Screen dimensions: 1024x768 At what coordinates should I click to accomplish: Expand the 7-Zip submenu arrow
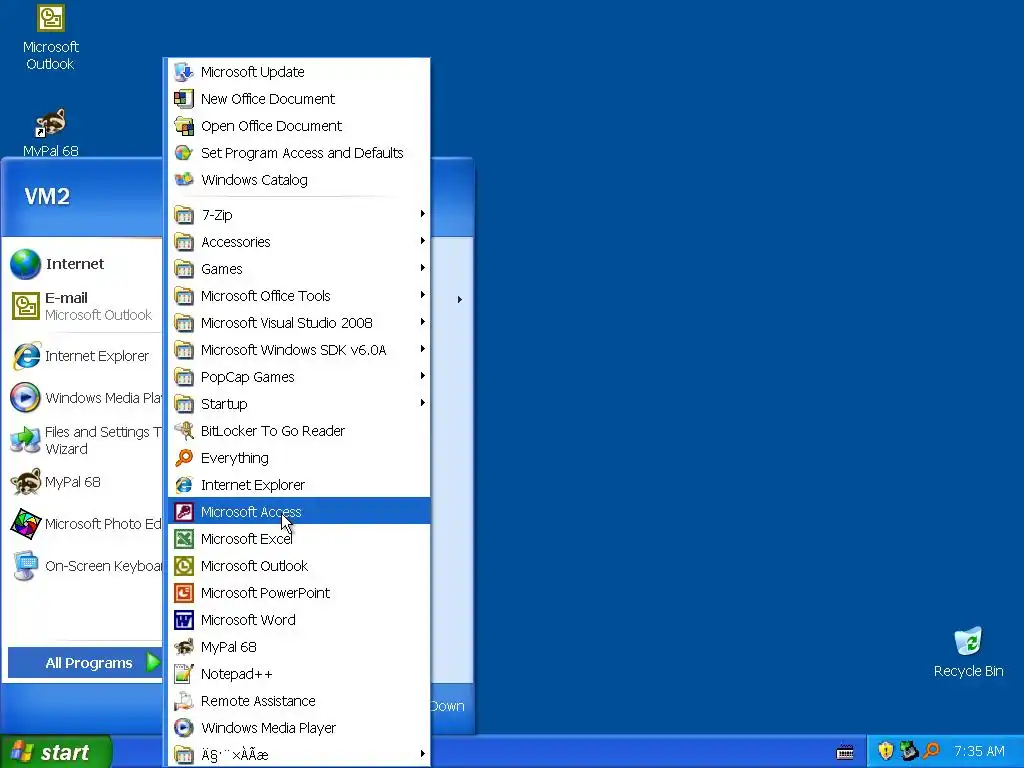[423, 214]
